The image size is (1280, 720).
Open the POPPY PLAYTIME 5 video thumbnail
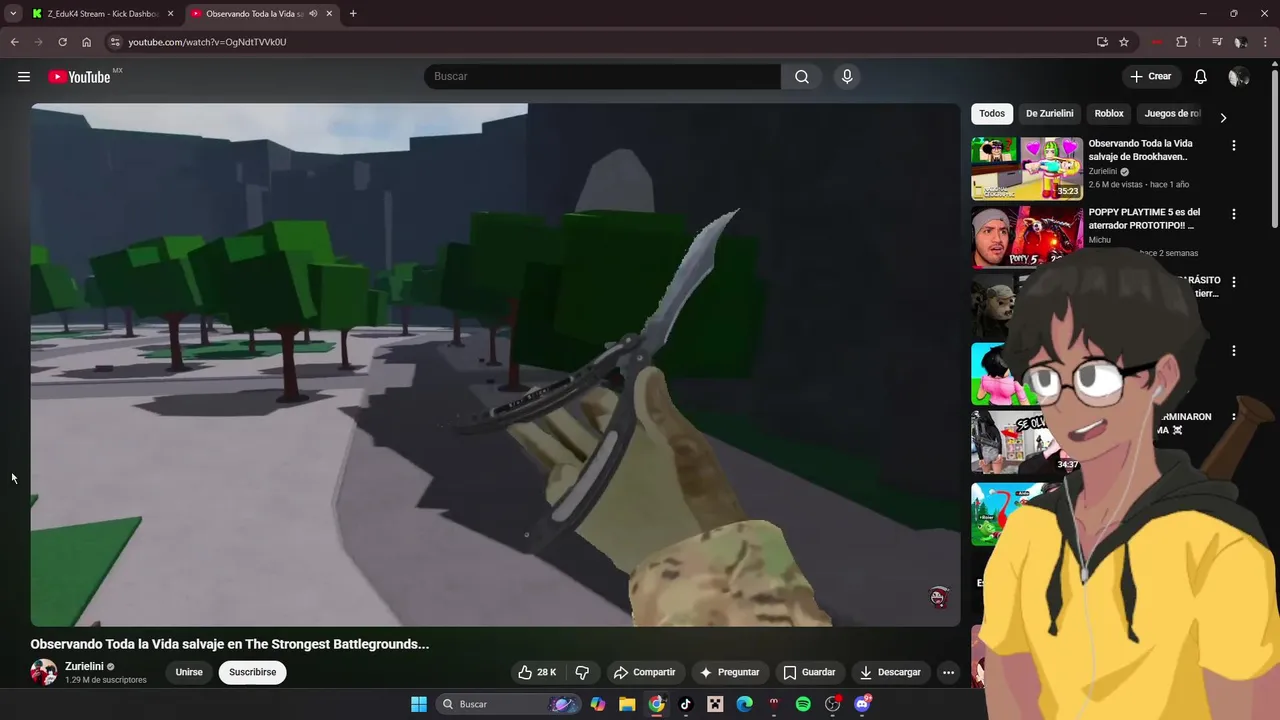(x=1027, y=237)
